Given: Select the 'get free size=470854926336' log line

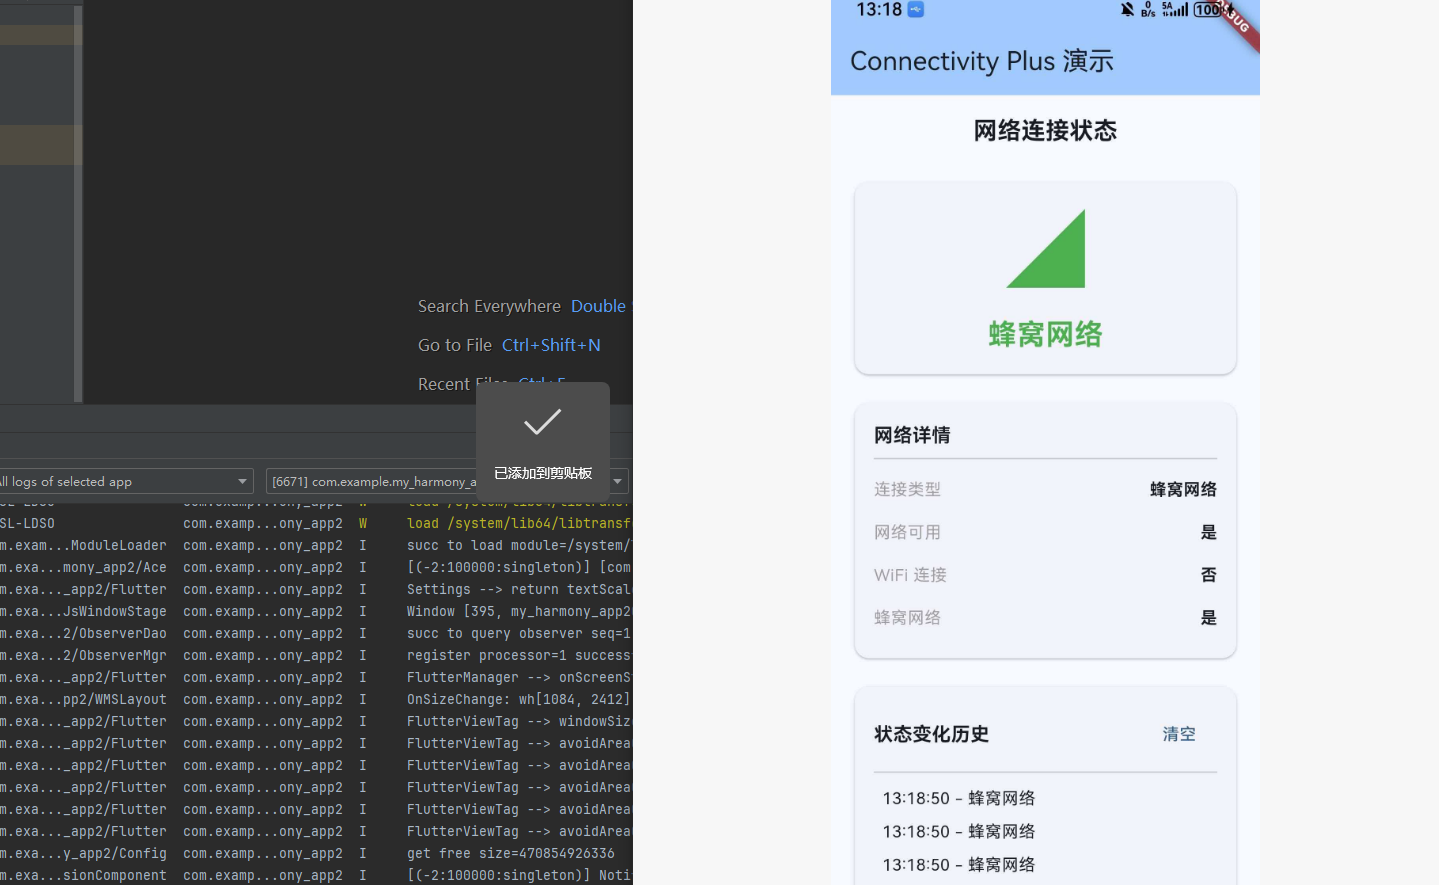Looking at the screenshot, I should point(511,853).
